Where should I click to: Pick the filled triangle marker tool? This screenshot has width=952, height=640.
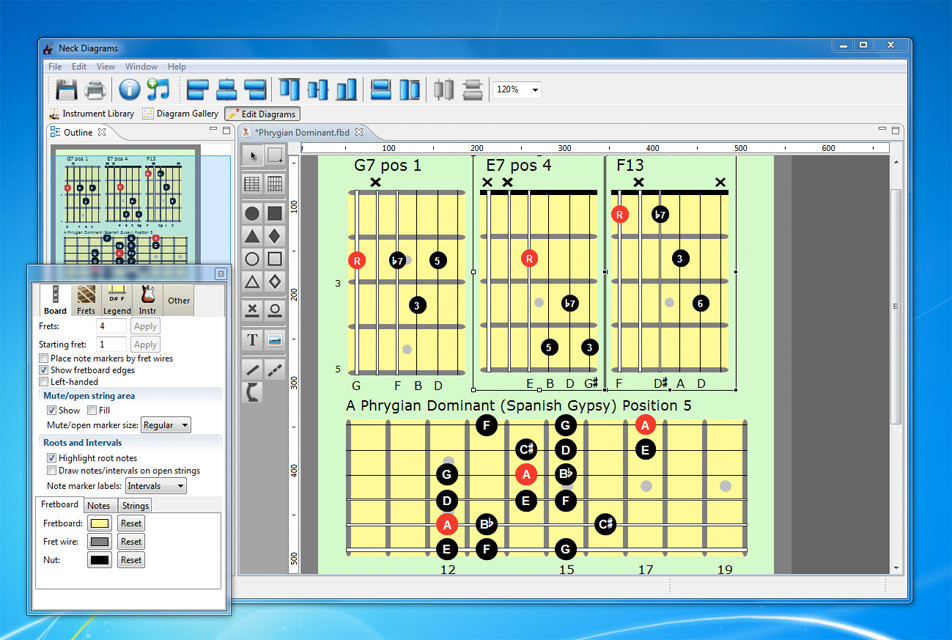tap(253, 236)
